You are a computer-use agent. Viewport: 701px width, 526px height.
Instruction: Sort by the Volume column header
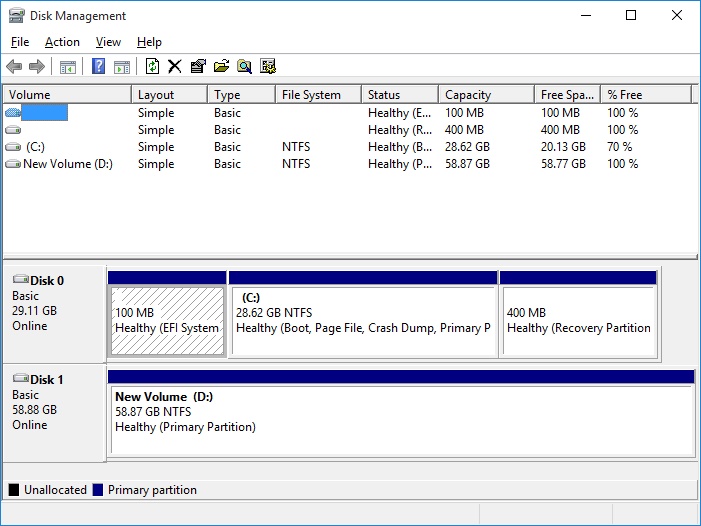tap(66, 95)
